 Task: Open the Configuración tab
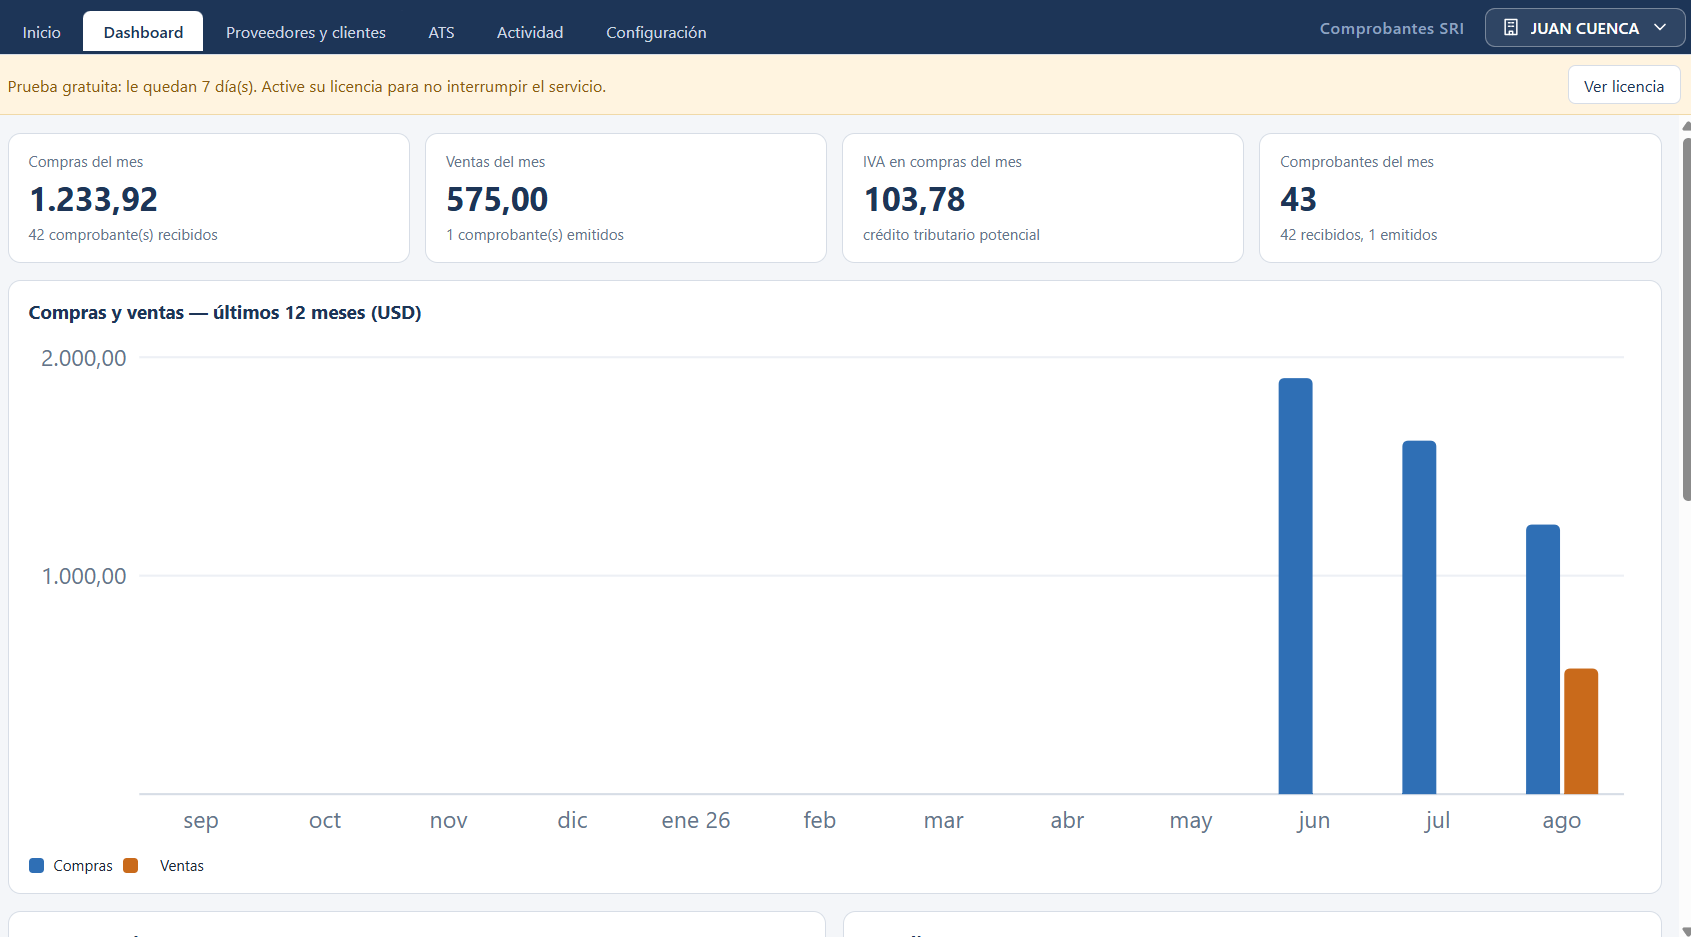click(x=656, y=32)
